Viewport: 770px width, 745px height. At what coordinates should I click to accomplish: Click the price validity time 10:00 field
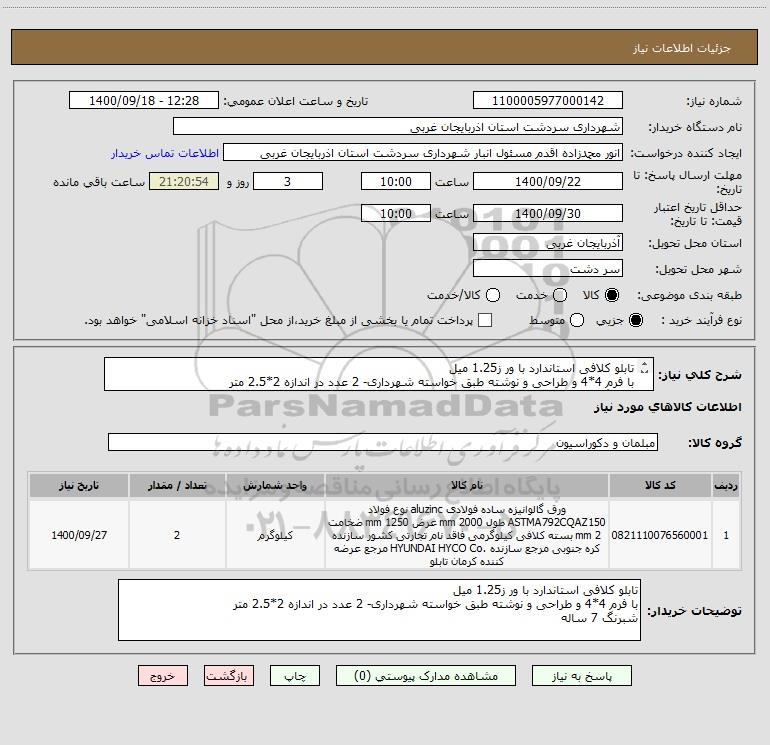[396, 213]
